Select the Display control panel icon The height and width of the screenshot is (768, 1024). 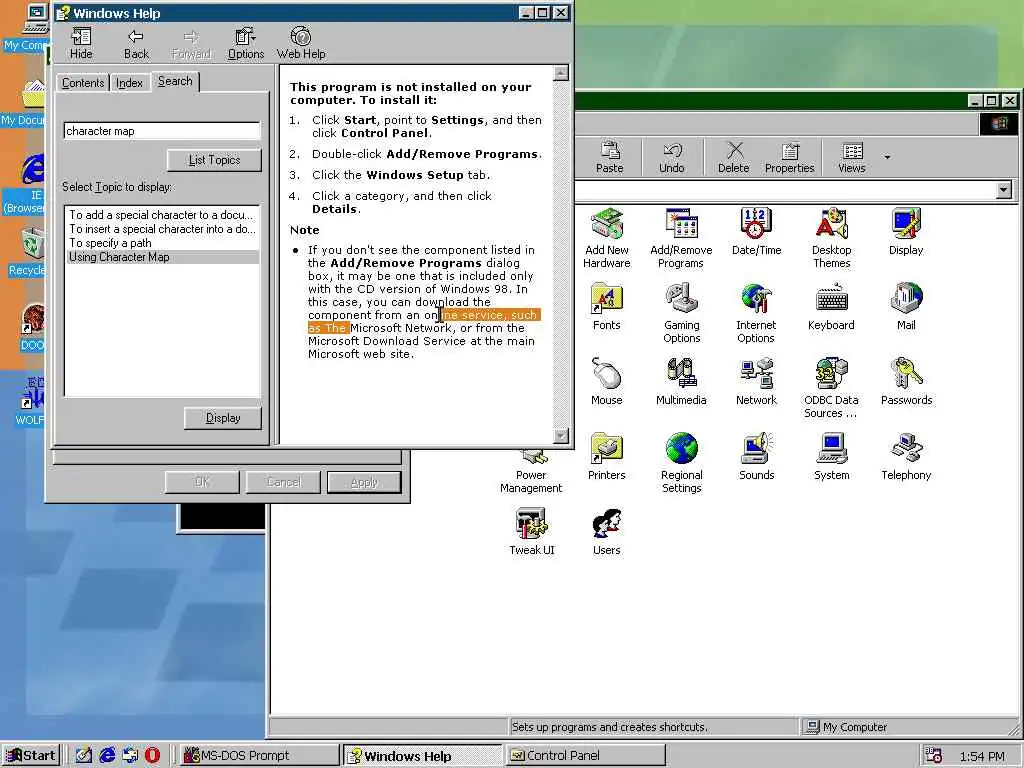(x=906, y=232)
